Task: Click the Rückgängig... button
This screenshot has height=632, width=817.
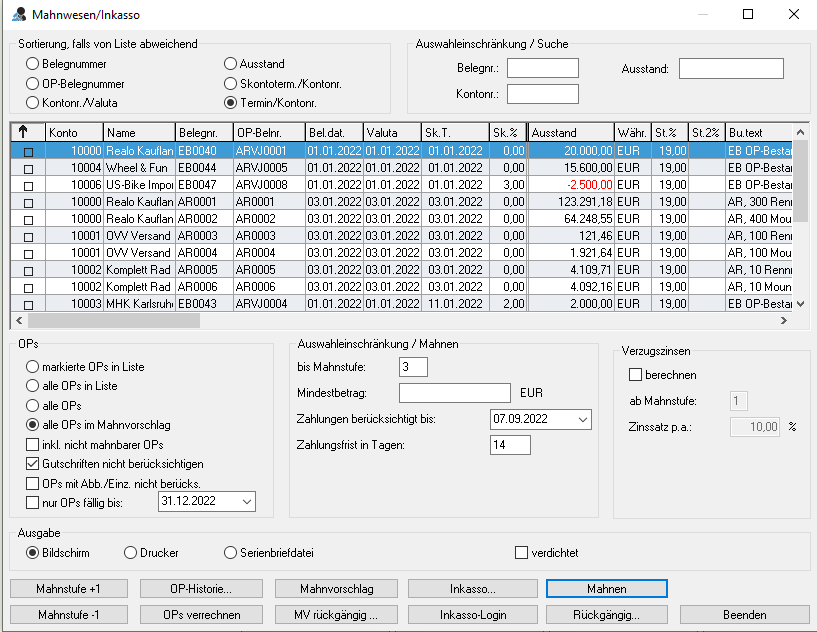Action: 606,615
